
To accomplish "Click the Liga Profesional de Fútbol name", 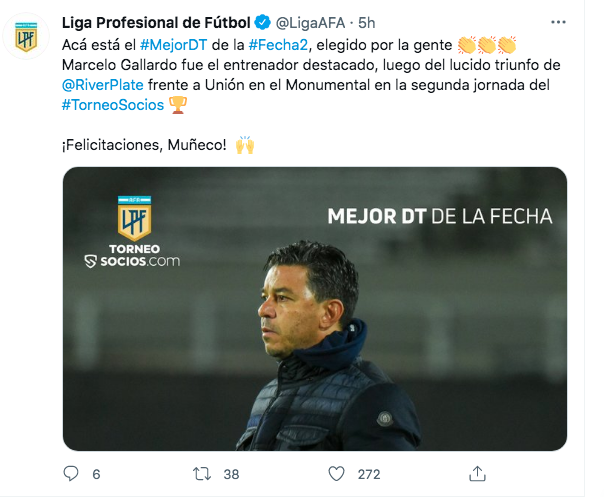I will click(156, 23).
